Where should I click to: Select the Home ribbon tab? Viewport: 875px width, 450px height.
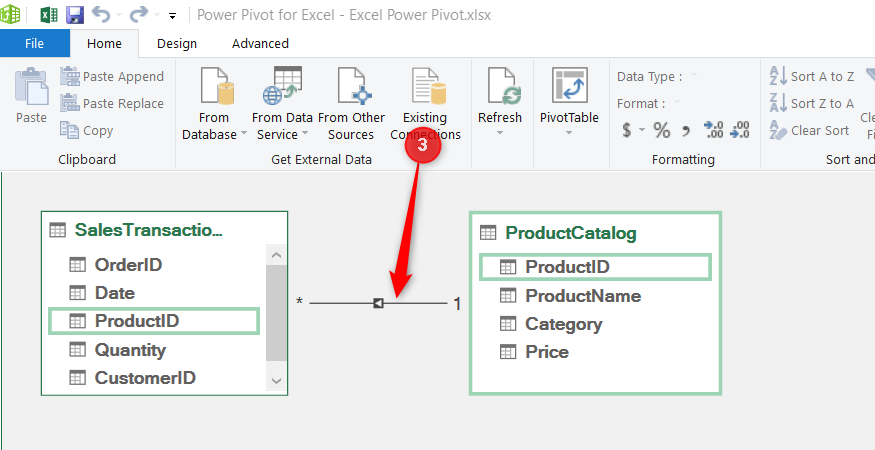(104, 44)
